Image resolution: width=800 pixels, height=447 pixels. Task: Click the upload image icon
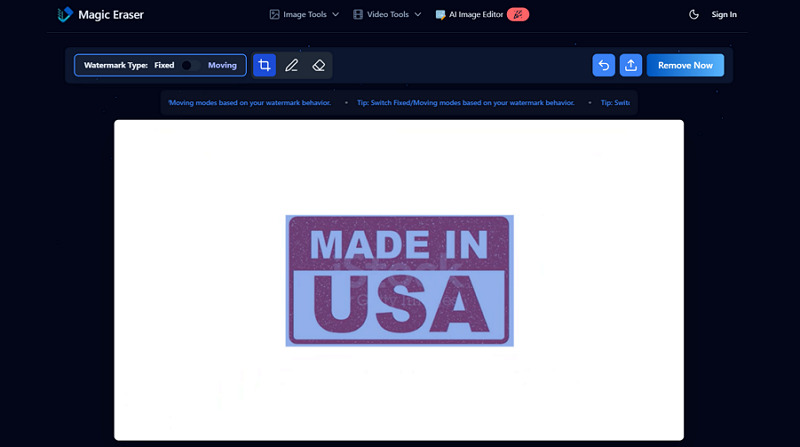(631, 65)
